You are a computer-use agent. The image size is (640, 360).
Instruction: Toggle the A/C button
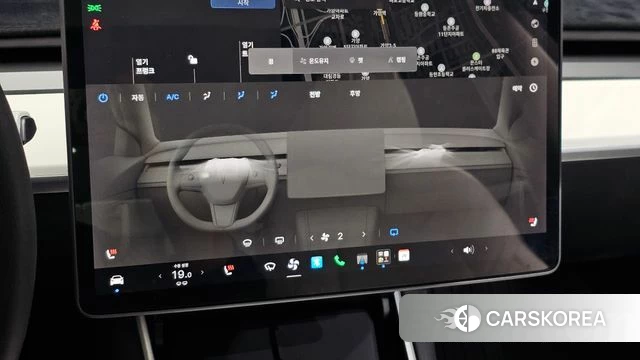(x=173, y=97)
